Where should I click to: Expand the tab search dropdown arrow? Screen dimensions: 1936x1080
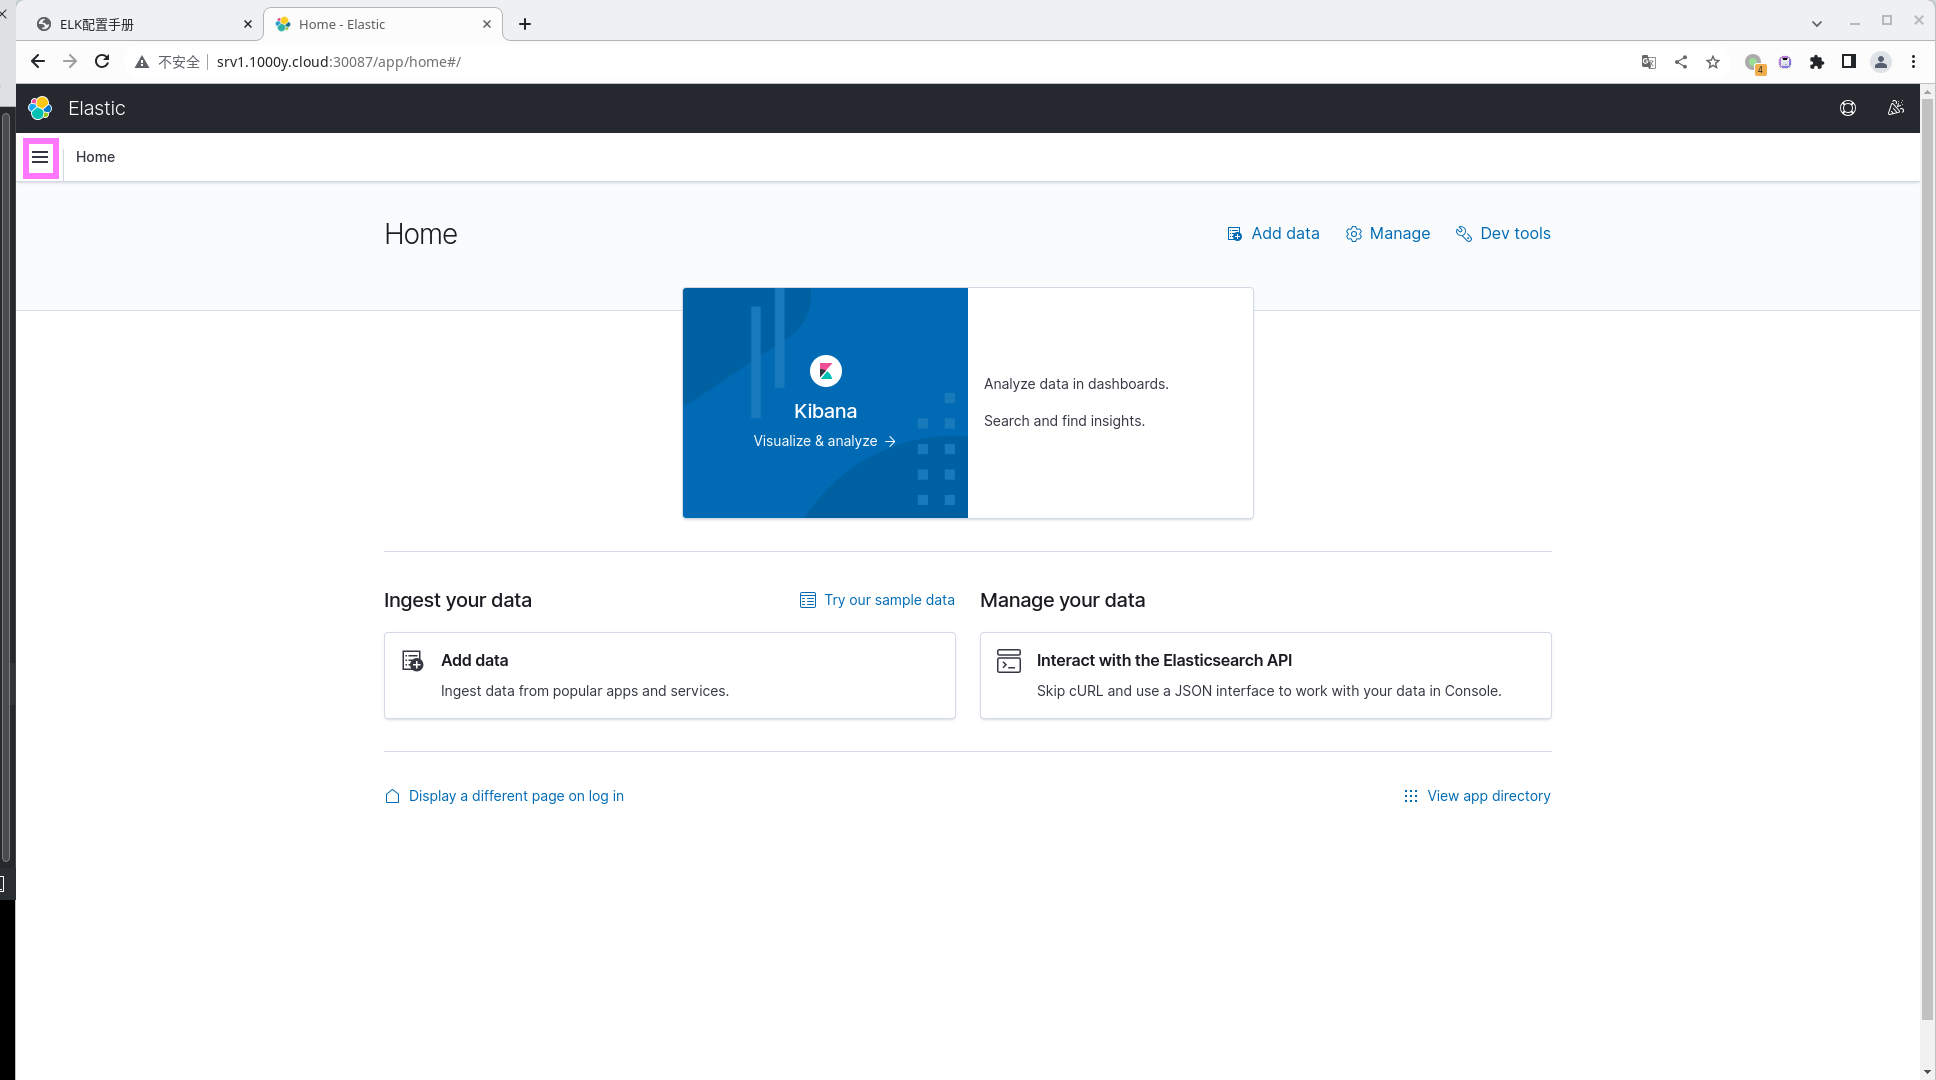click(x=1817, y=24)
